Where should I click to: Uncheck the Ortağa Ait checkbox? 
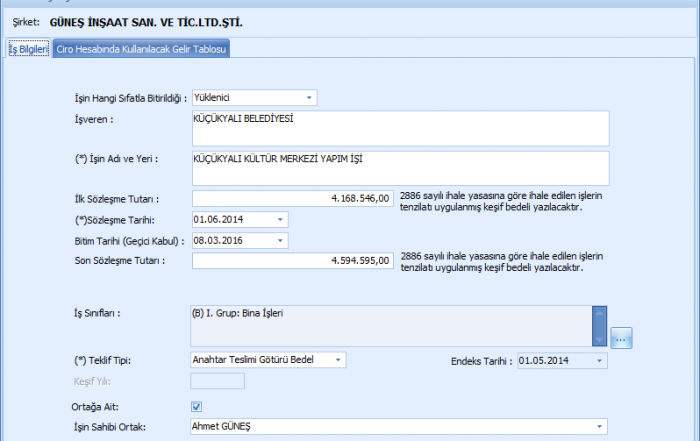point(196,407)
